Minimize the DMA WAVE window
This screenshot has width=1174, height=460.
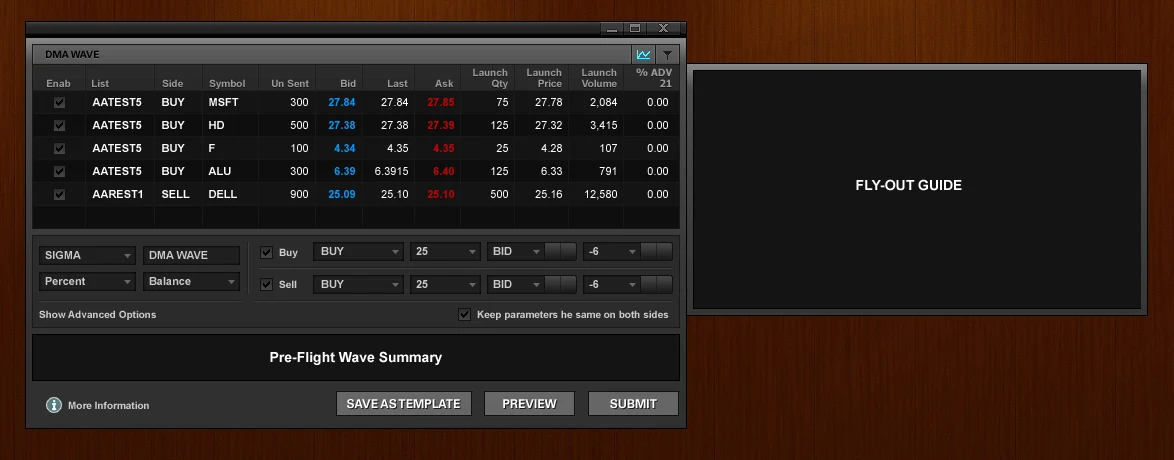[612, 28]
